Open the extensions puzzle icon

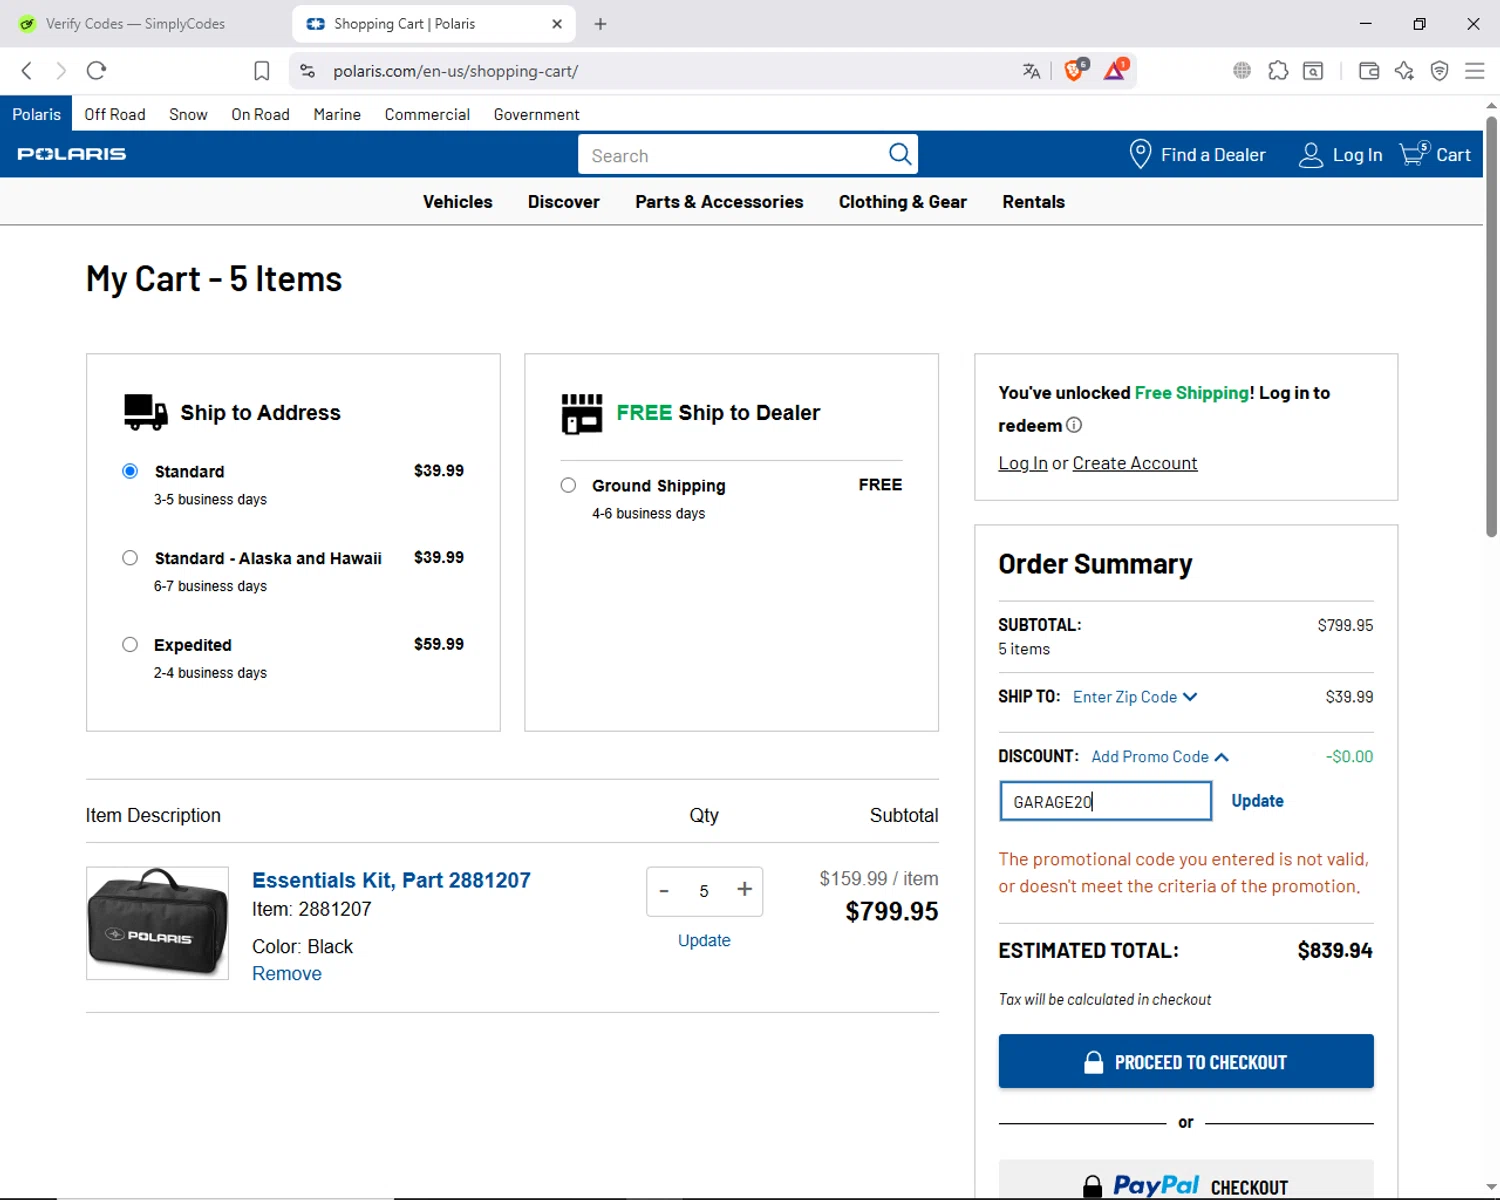click(1278, 70)
